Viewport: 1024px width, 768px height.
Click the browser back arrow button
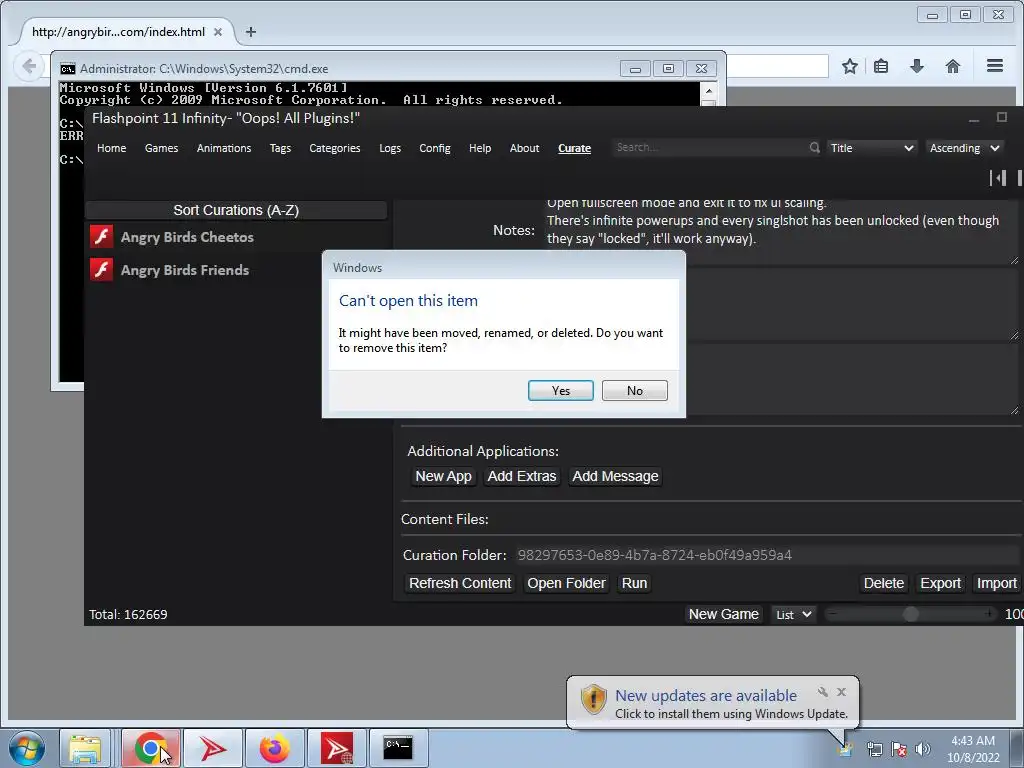point(29,66)
